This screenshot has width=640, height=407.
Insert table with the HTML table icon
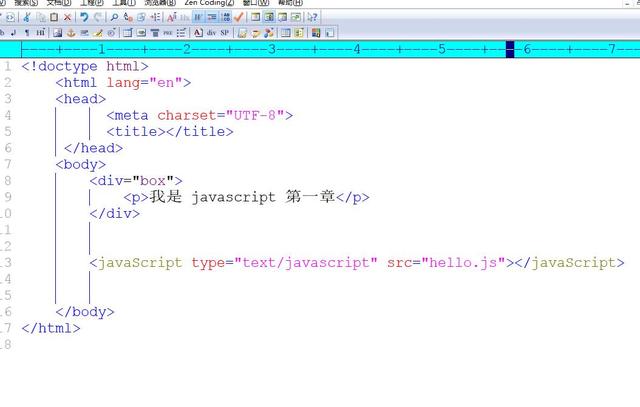pos(128,33)
